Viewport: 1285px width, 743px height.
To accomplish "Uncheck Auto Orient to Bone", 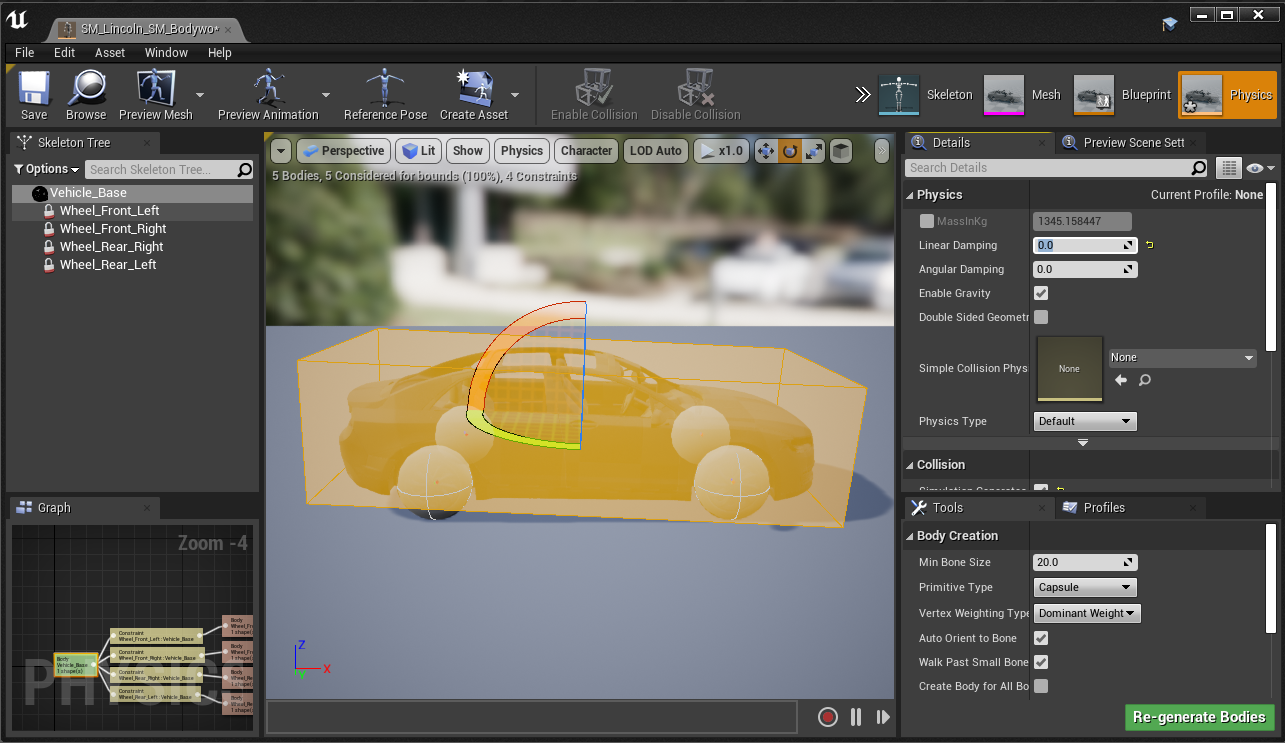I will (1041, 638).
